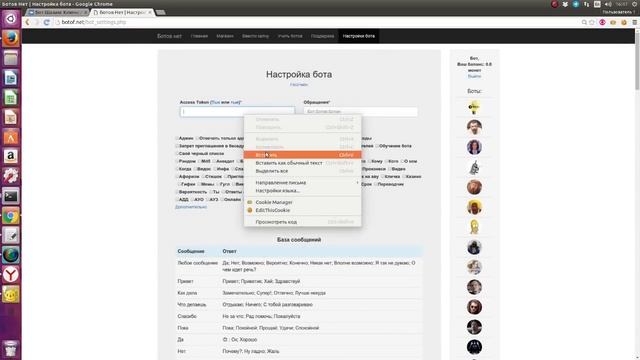Focus the Access Token input field
The height and width of the screenshot is (360, 640).
[237, 111]
